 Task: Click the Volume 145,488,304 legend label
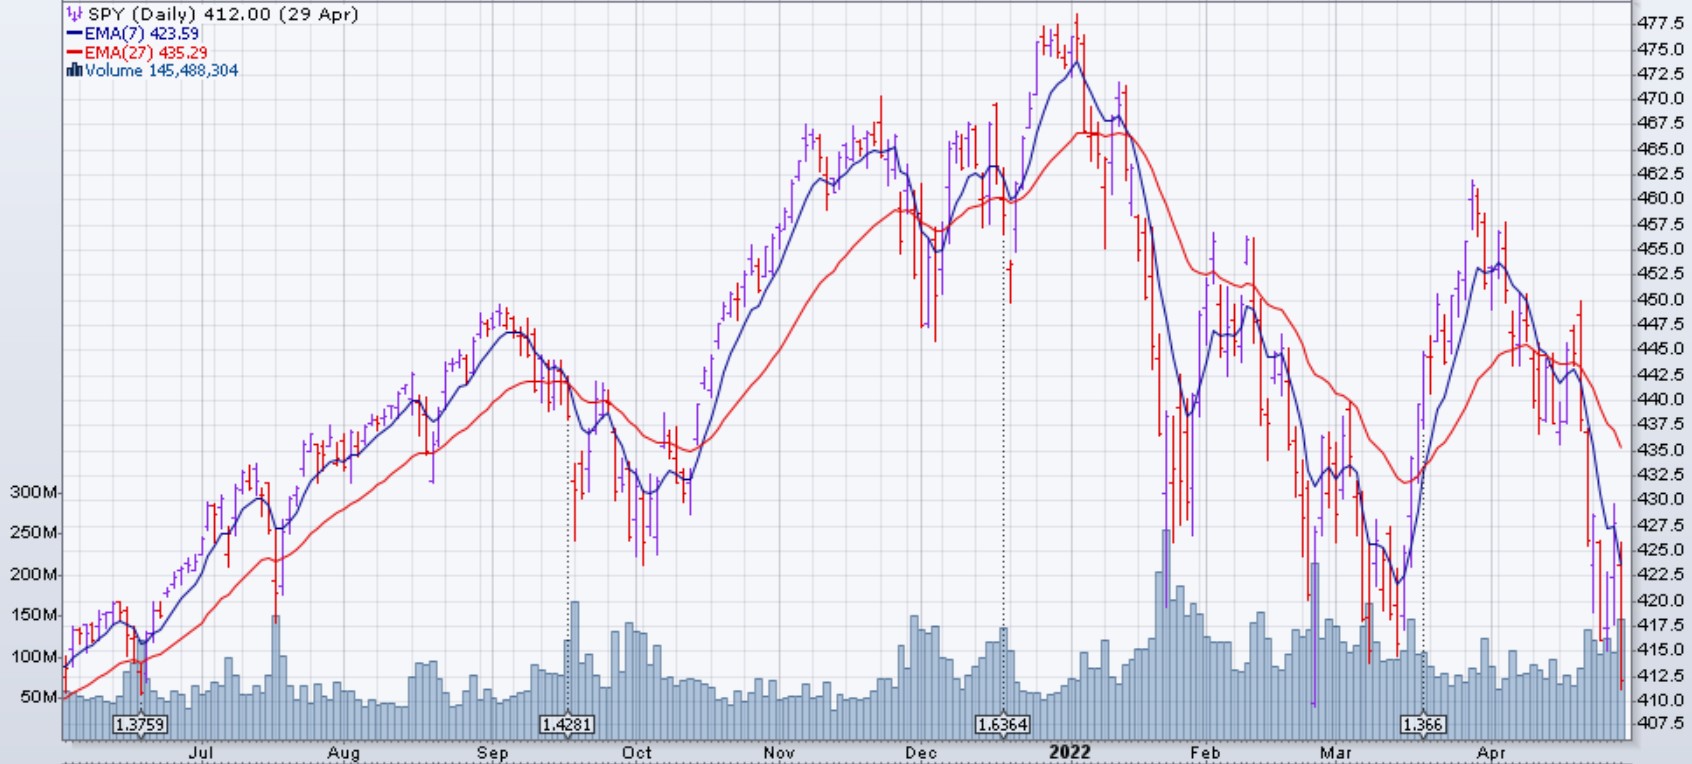point(161,70)
